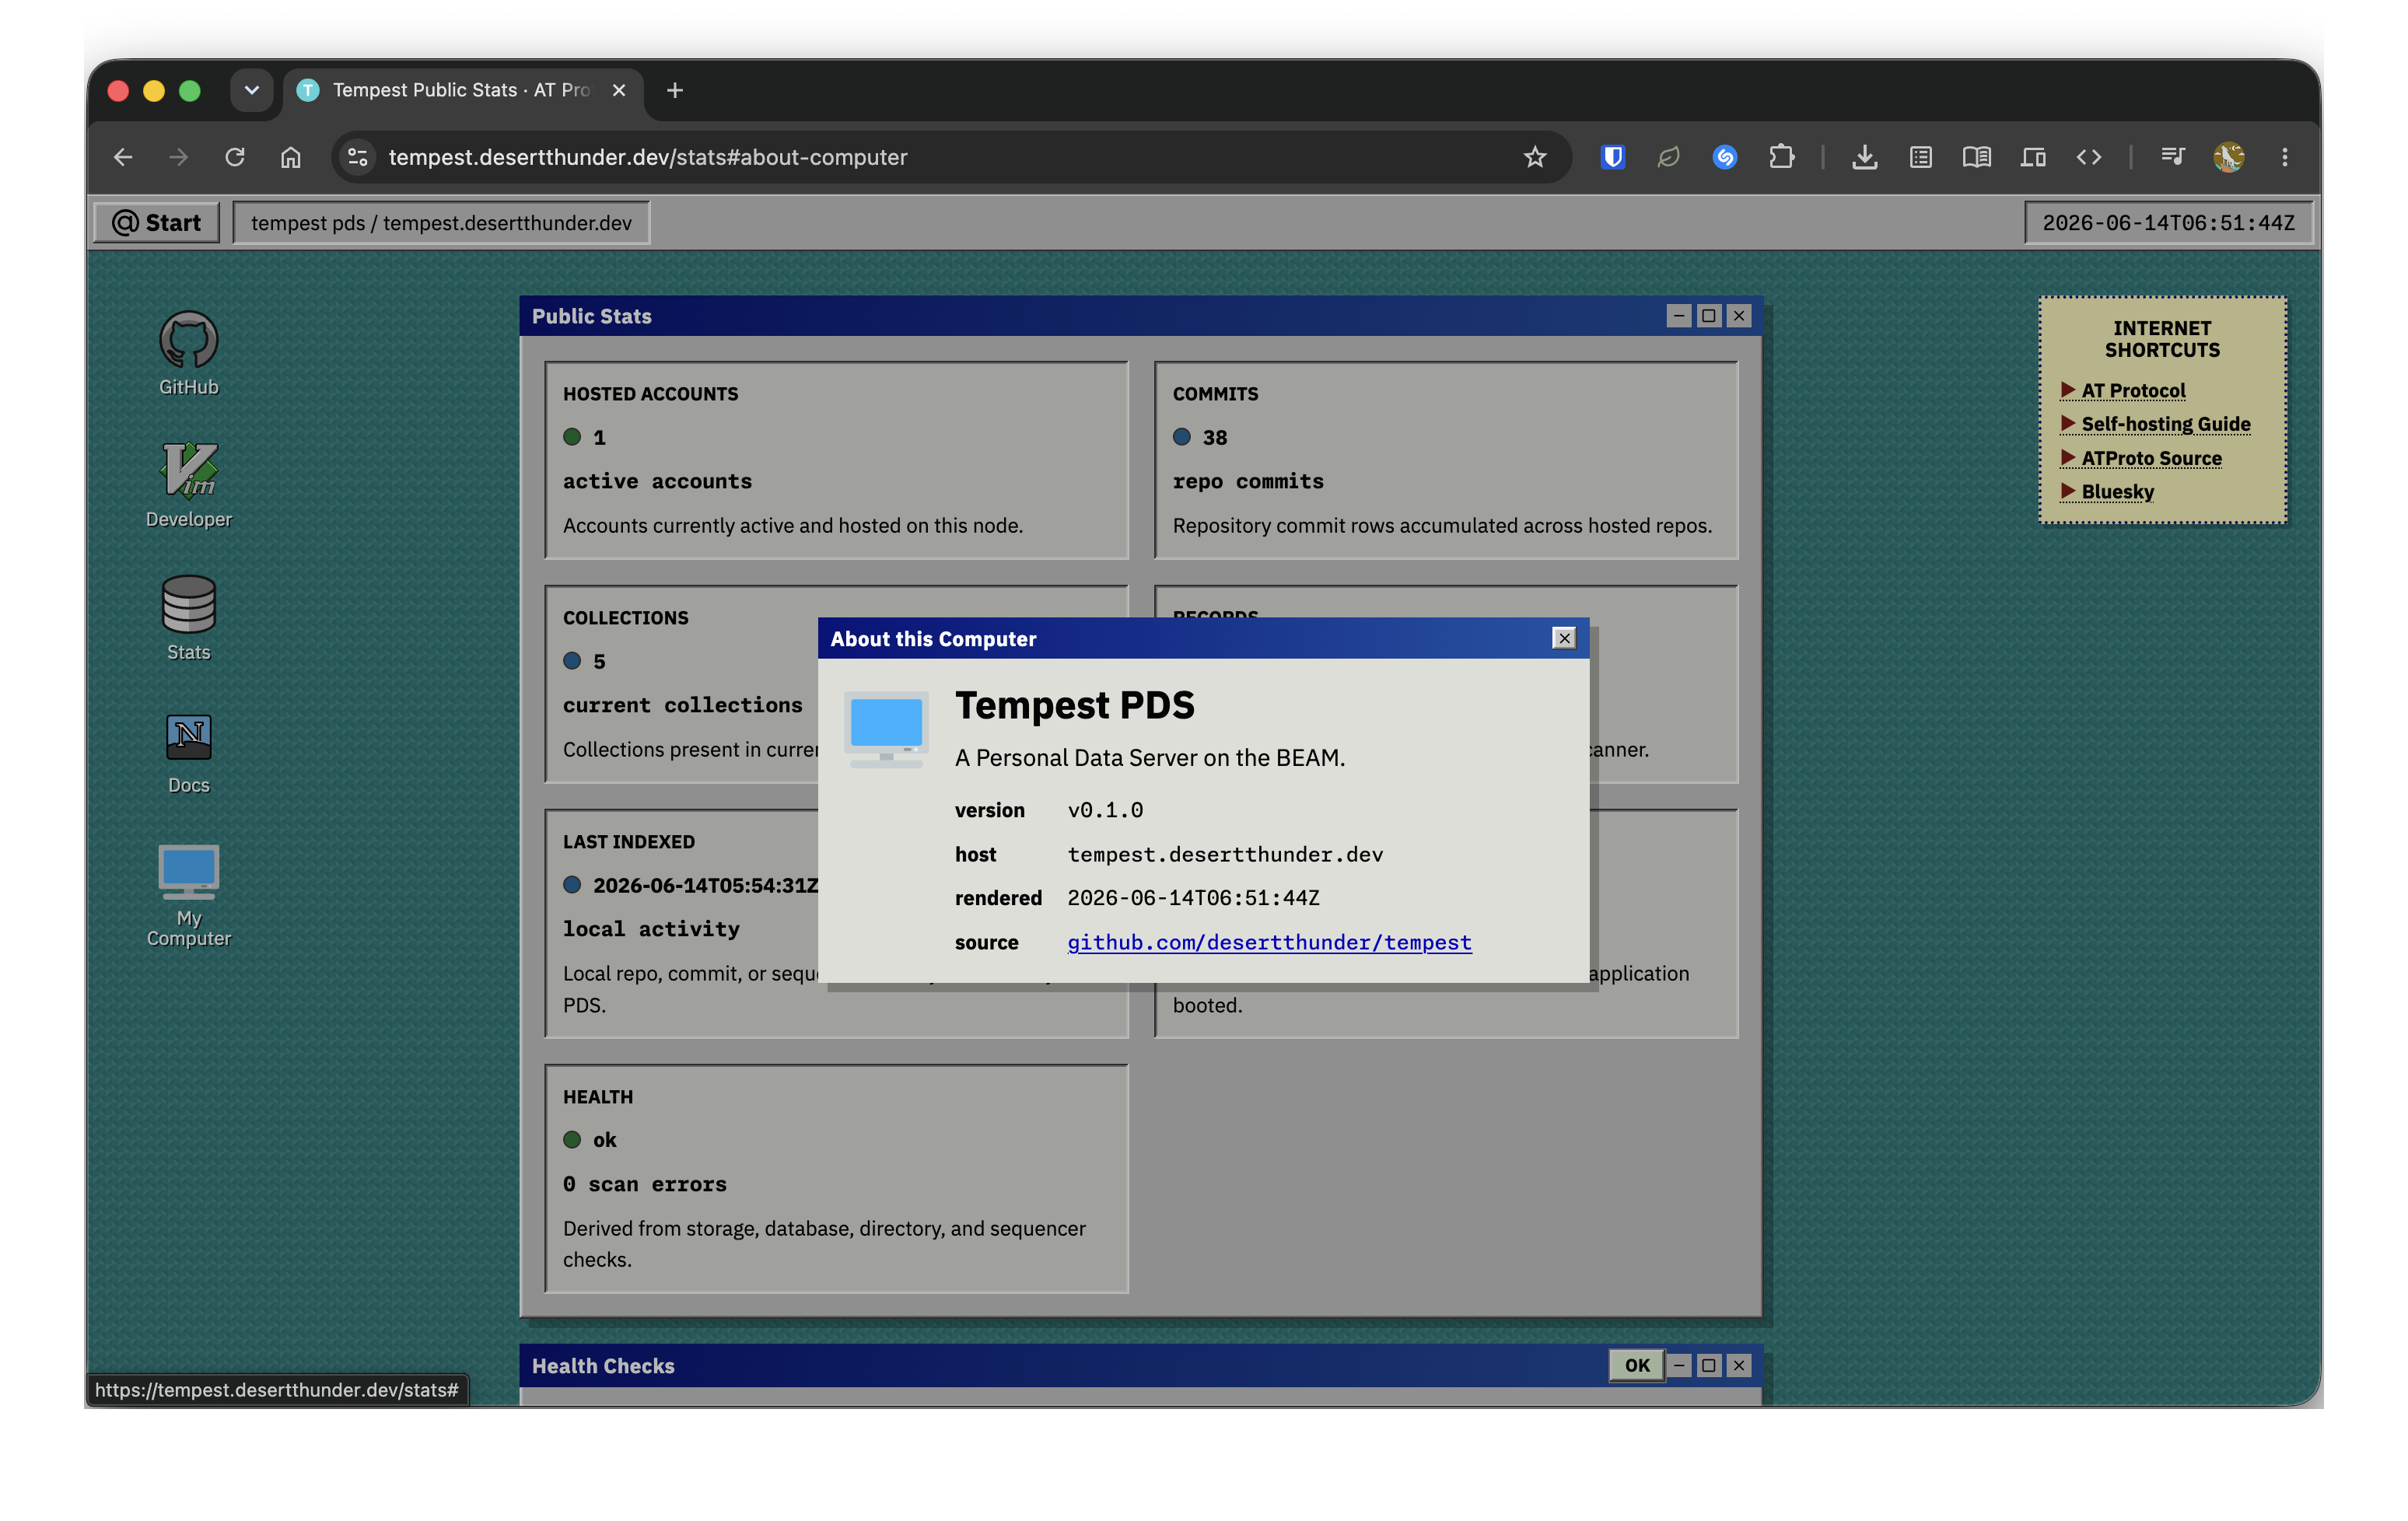Close the Public Stats window

(x=1739, y=316)
